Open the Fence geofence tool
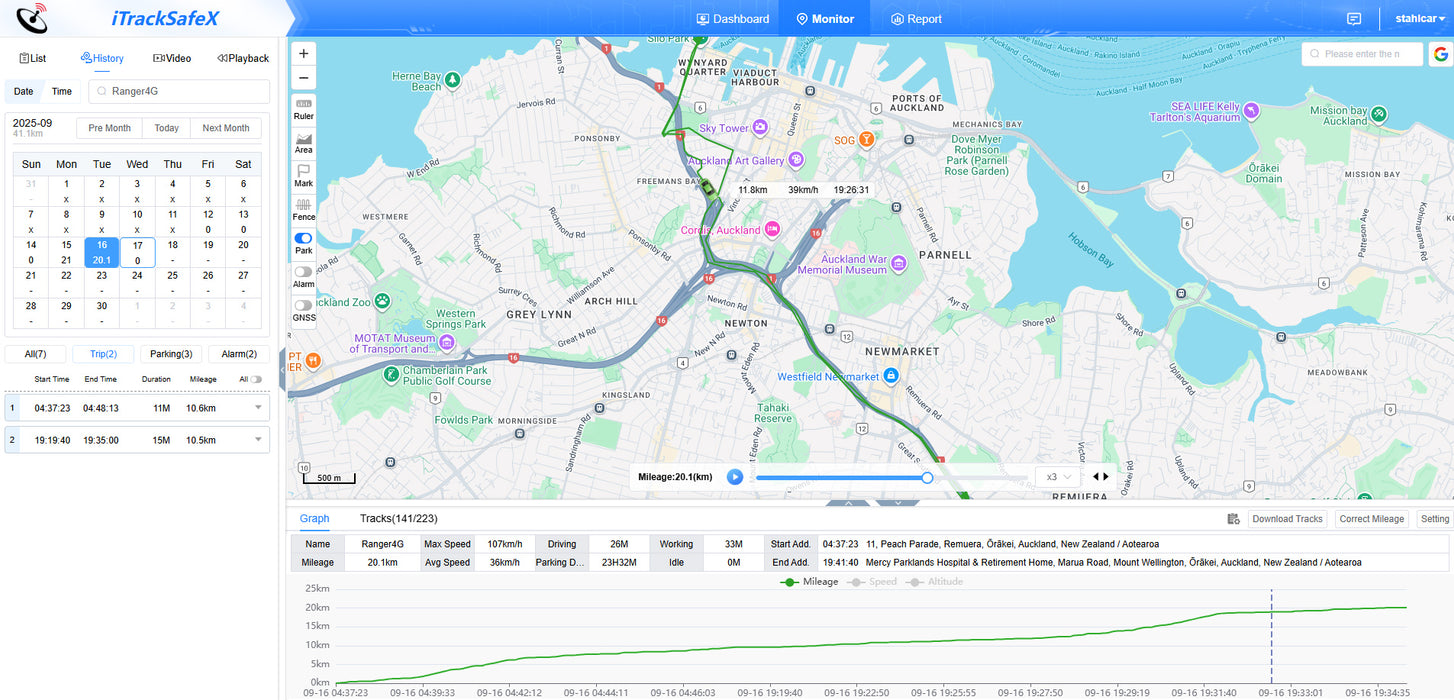The image size is (1454, 700). coord(303,209)
